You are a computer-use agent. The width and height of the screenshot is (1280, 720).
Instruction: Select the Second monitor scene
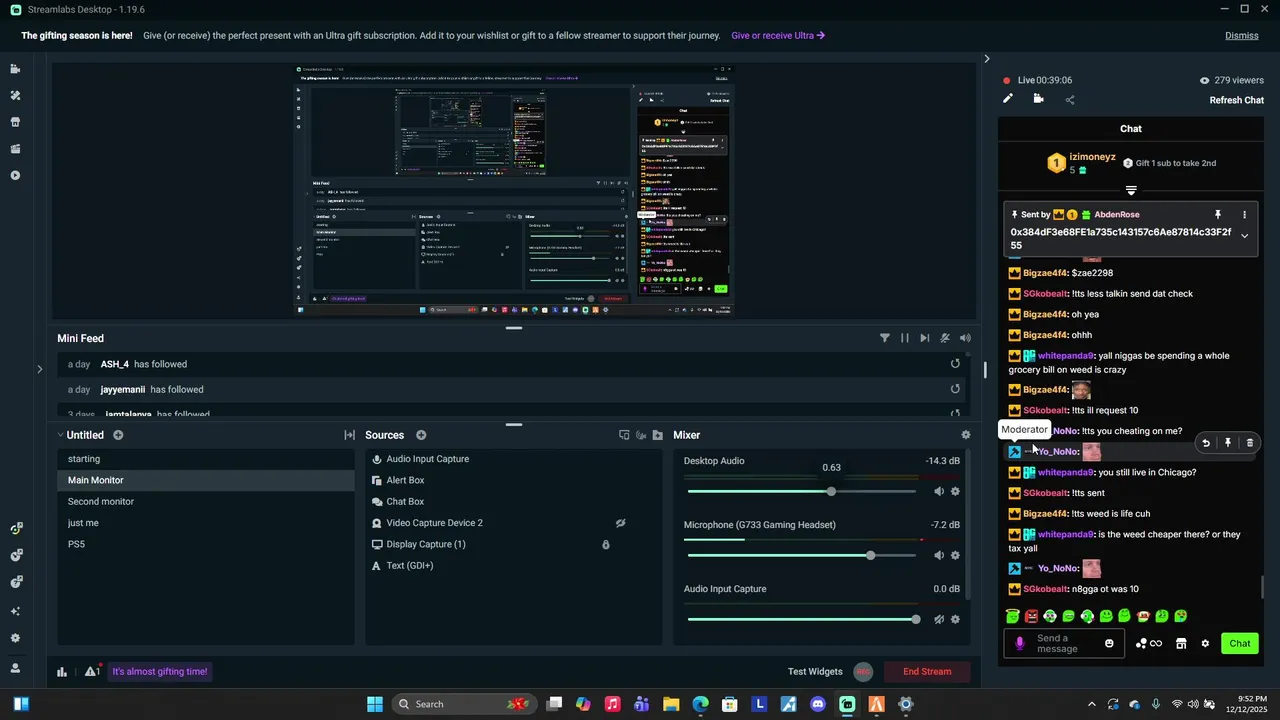(206, 502)
